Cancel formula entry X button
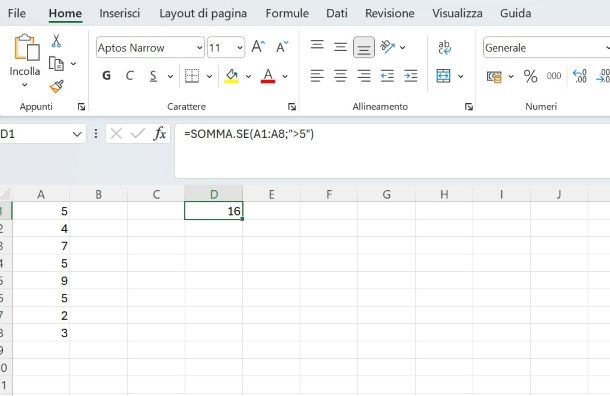610x396 pixels. pos(116,134)
